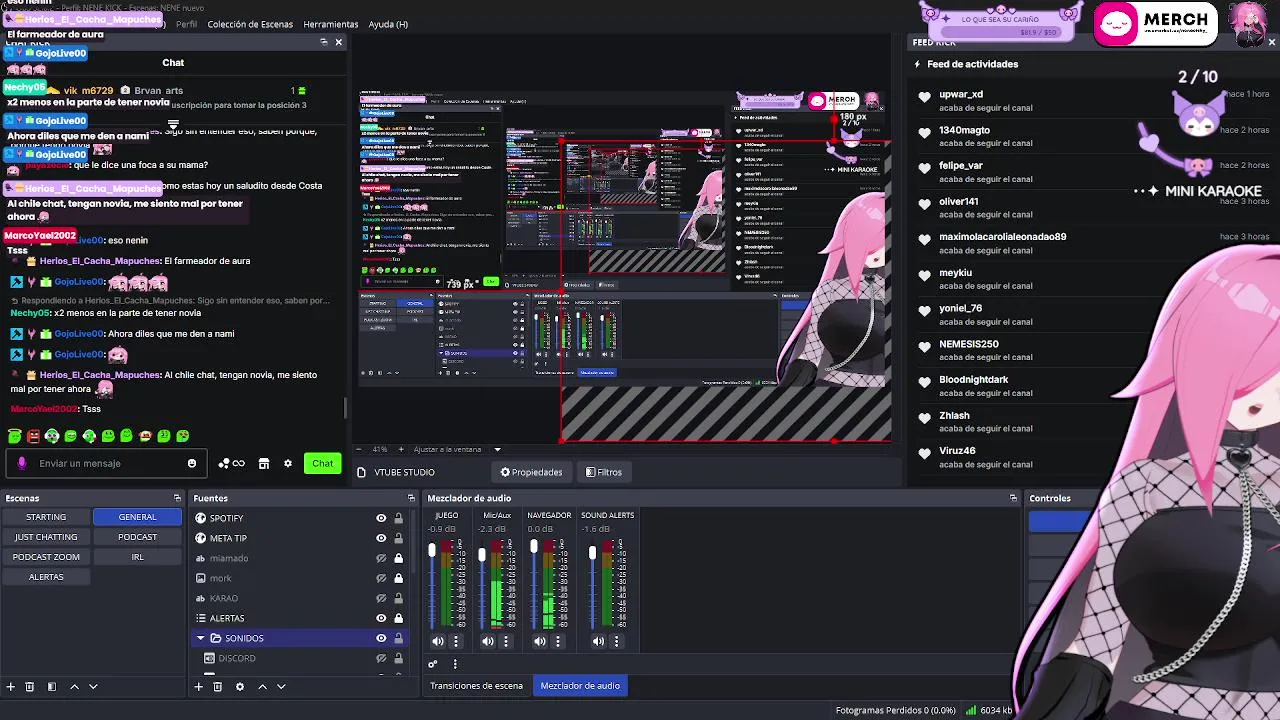Open JUEGO channel three-dot options

tap(456, 641)
